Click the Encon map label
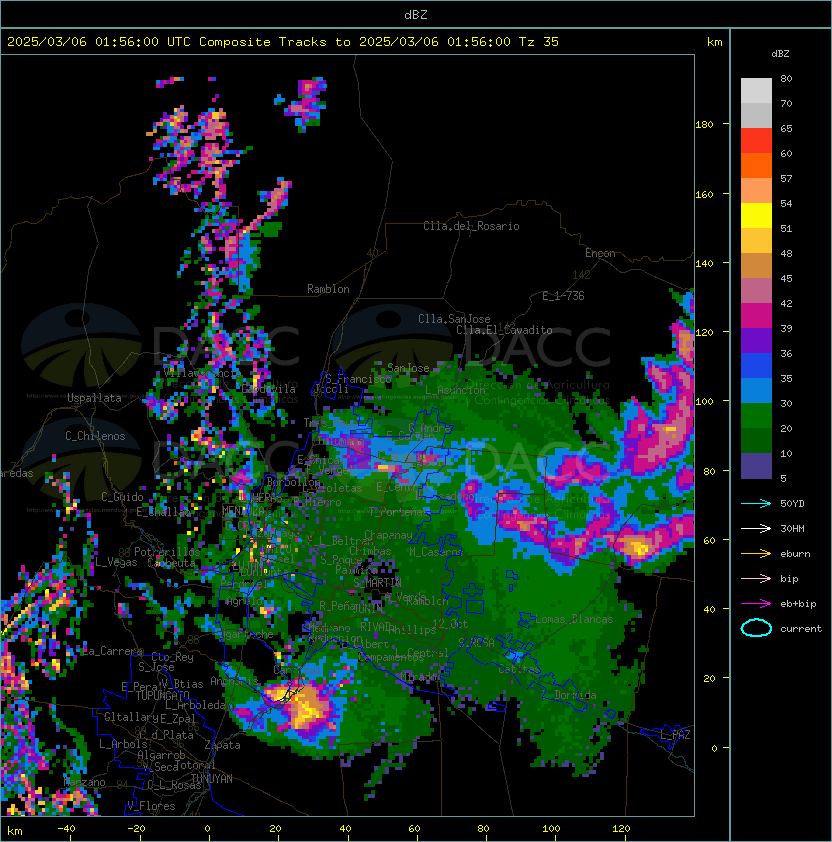The width and height of the screenshot is (832, 842). click(600, 253)
